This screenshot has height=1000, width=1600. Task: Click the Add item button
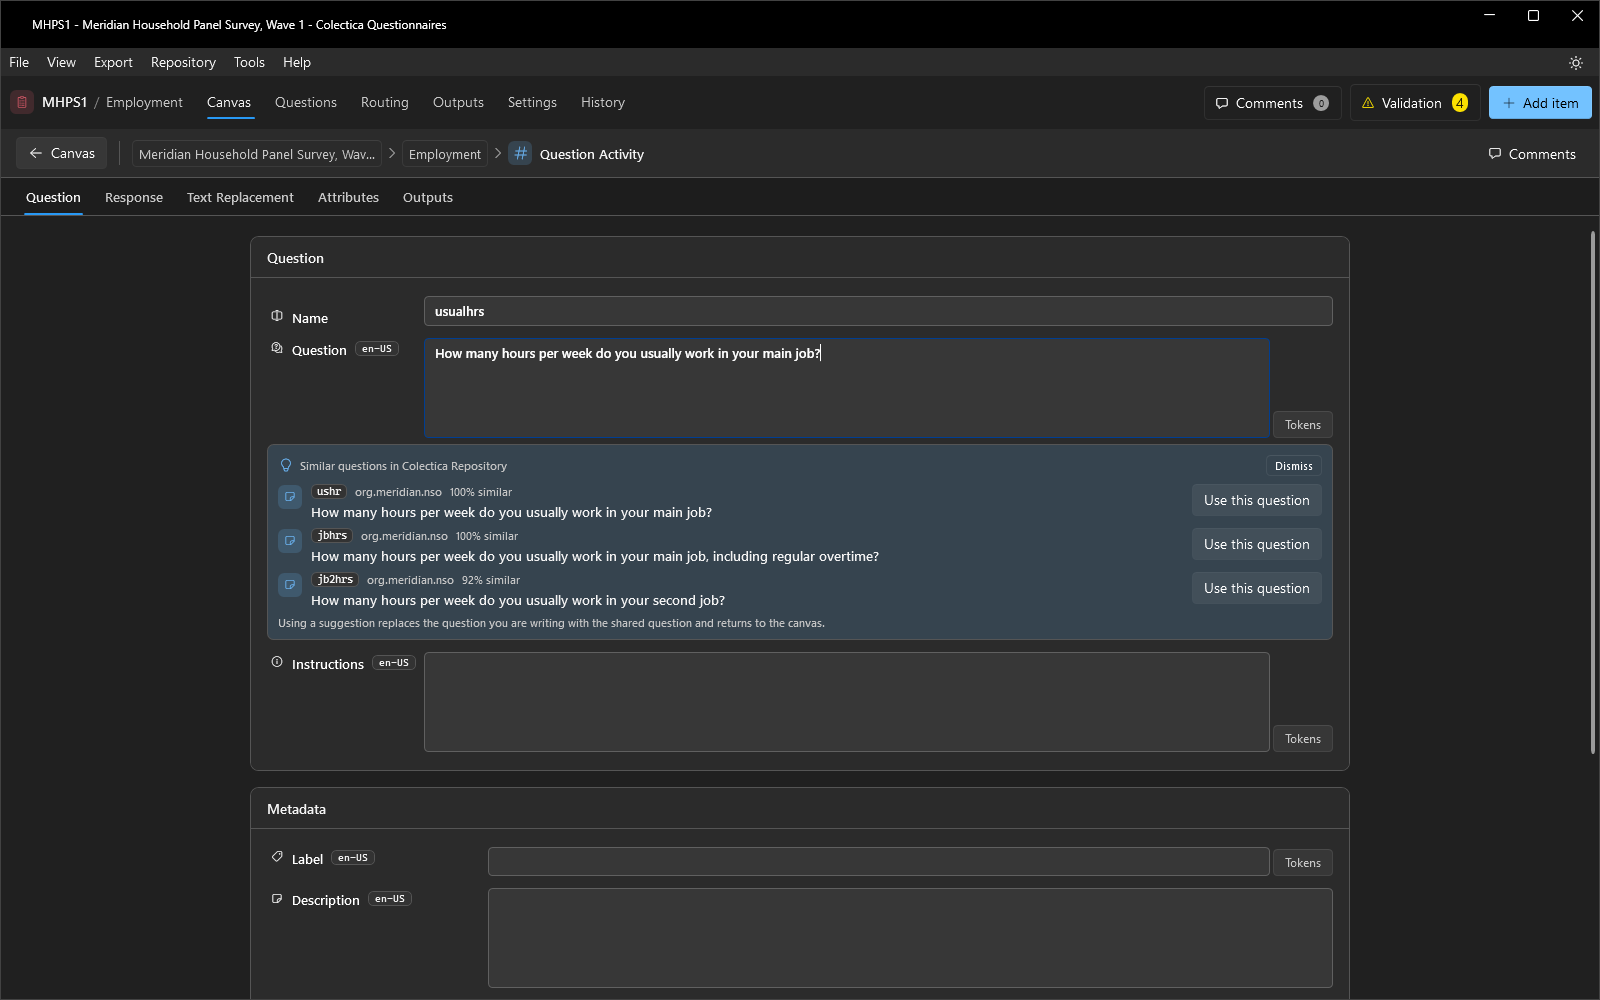[1540, 103]
